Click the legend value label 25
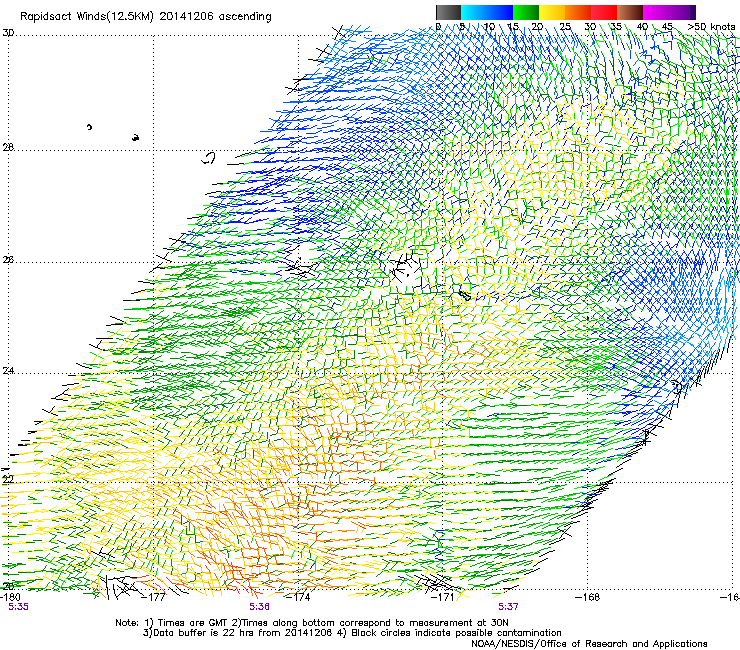 click(565, 26)
